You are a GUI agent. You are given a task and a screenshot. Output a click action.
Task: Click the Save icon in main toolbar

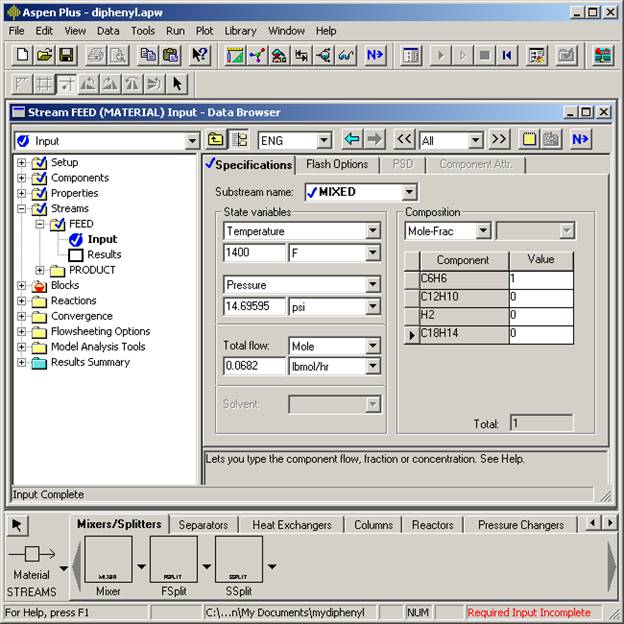click(66, 55)
